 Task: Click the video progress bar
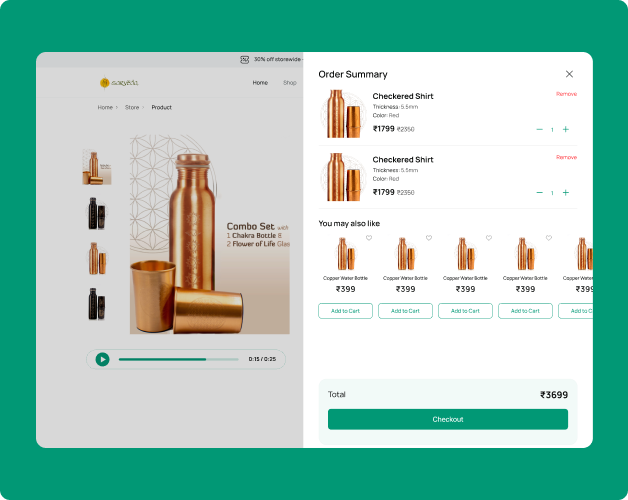click(178, 359)
